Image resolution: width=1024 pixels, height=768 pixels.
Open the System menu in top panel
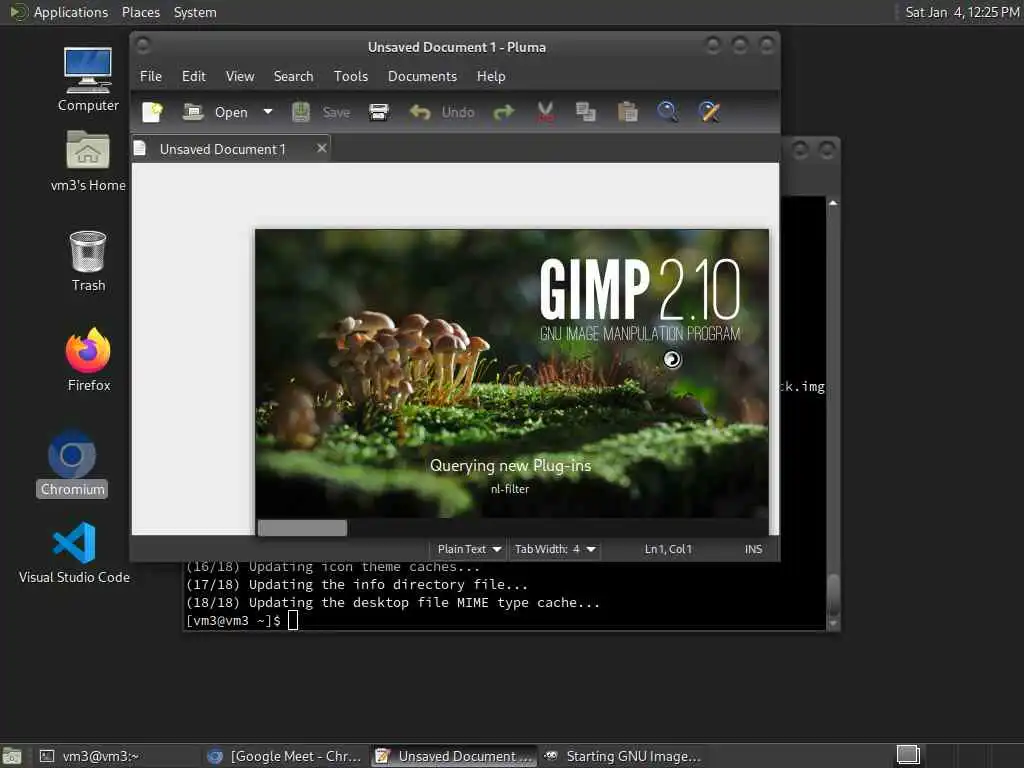point(195,12)
